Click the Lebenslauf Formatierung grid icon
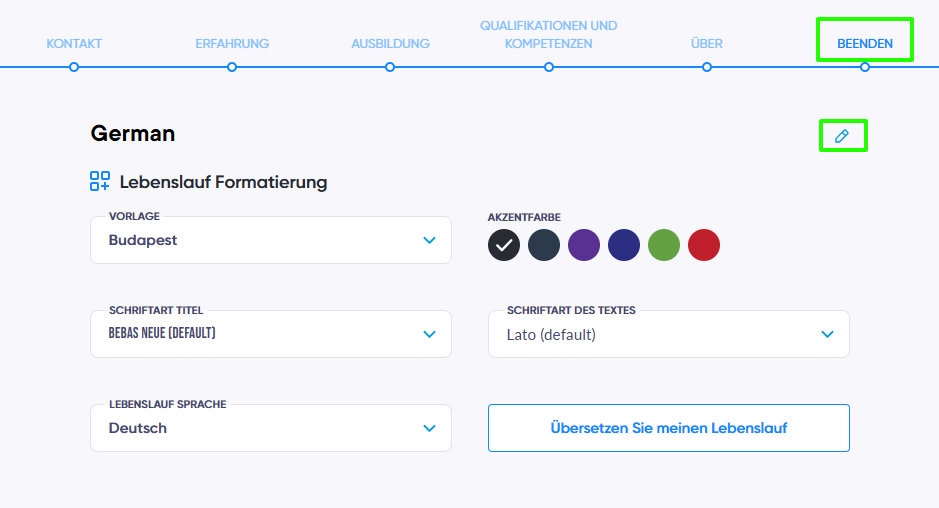The width and height of the screenshot is (939, 508). (x=100, y=181)
